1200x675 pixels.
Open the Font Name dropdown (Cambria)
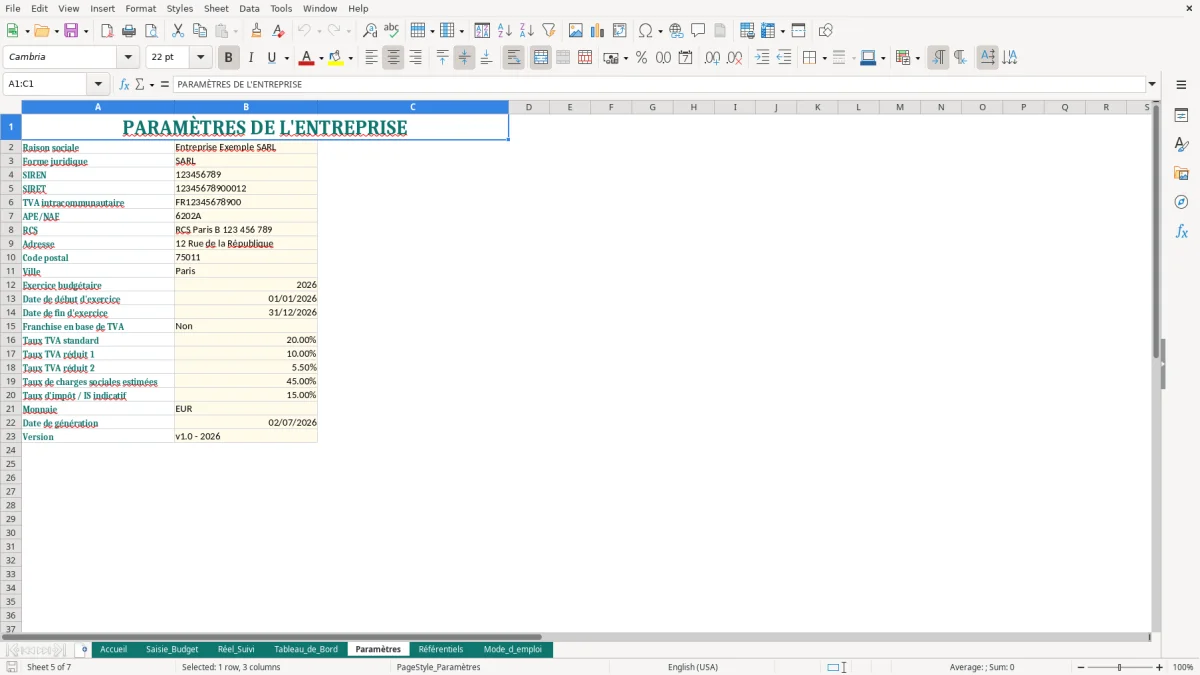tap(128, 58)
